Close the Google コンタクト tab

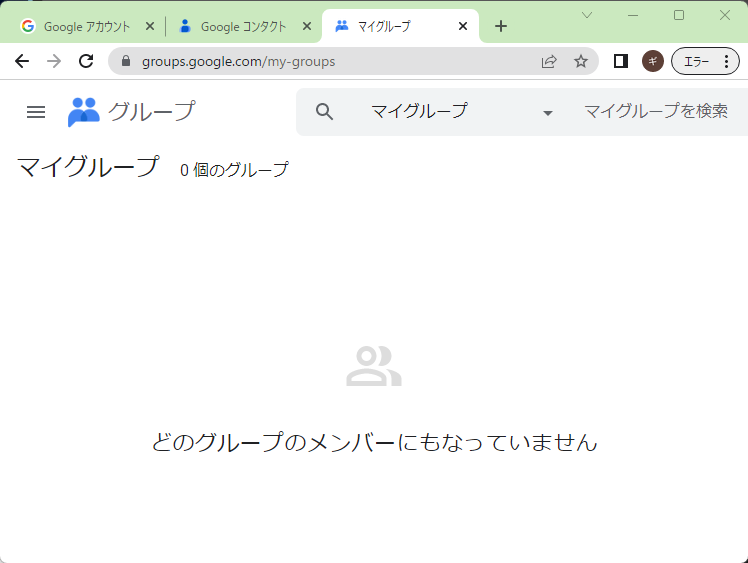[307, 26]
